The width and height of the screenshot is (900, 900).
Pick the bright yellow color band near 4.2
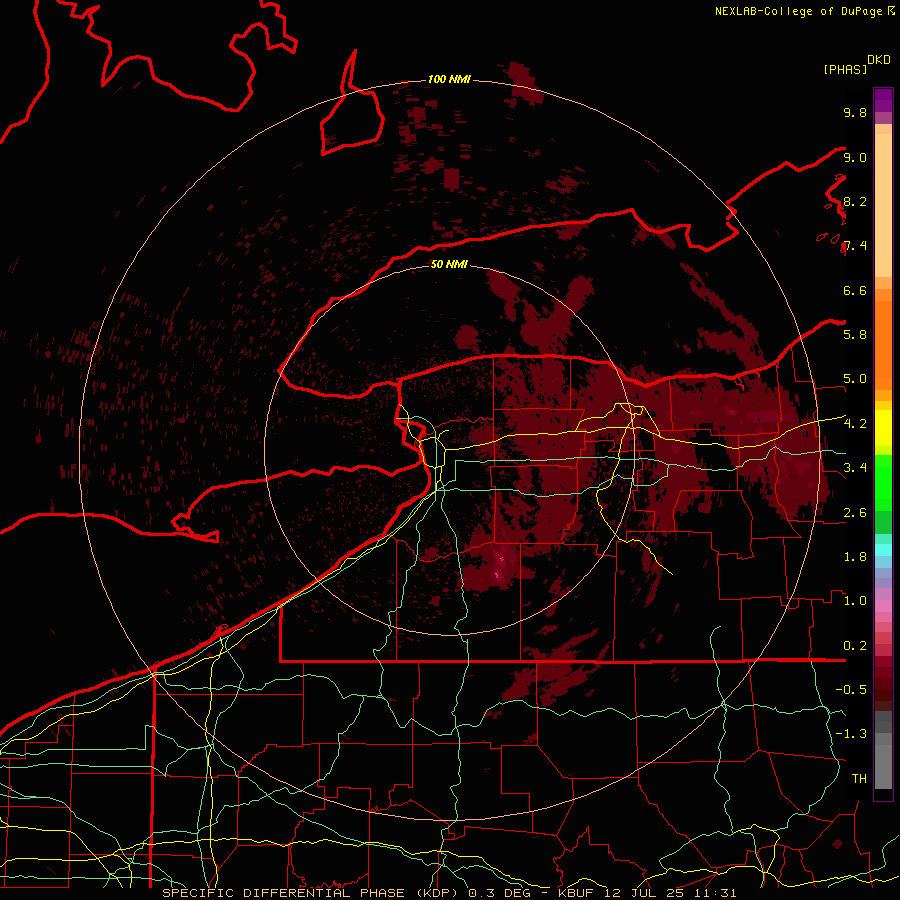click(883, 428)
